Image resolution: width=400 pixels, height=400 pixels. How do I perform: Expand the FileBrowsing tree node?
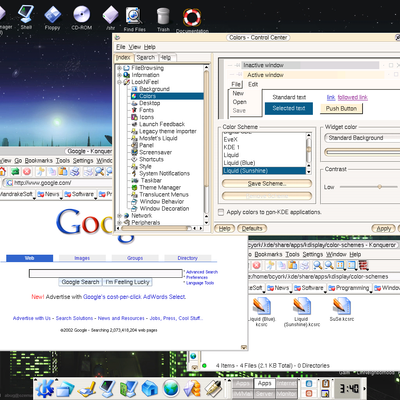(x=119, y=68)
